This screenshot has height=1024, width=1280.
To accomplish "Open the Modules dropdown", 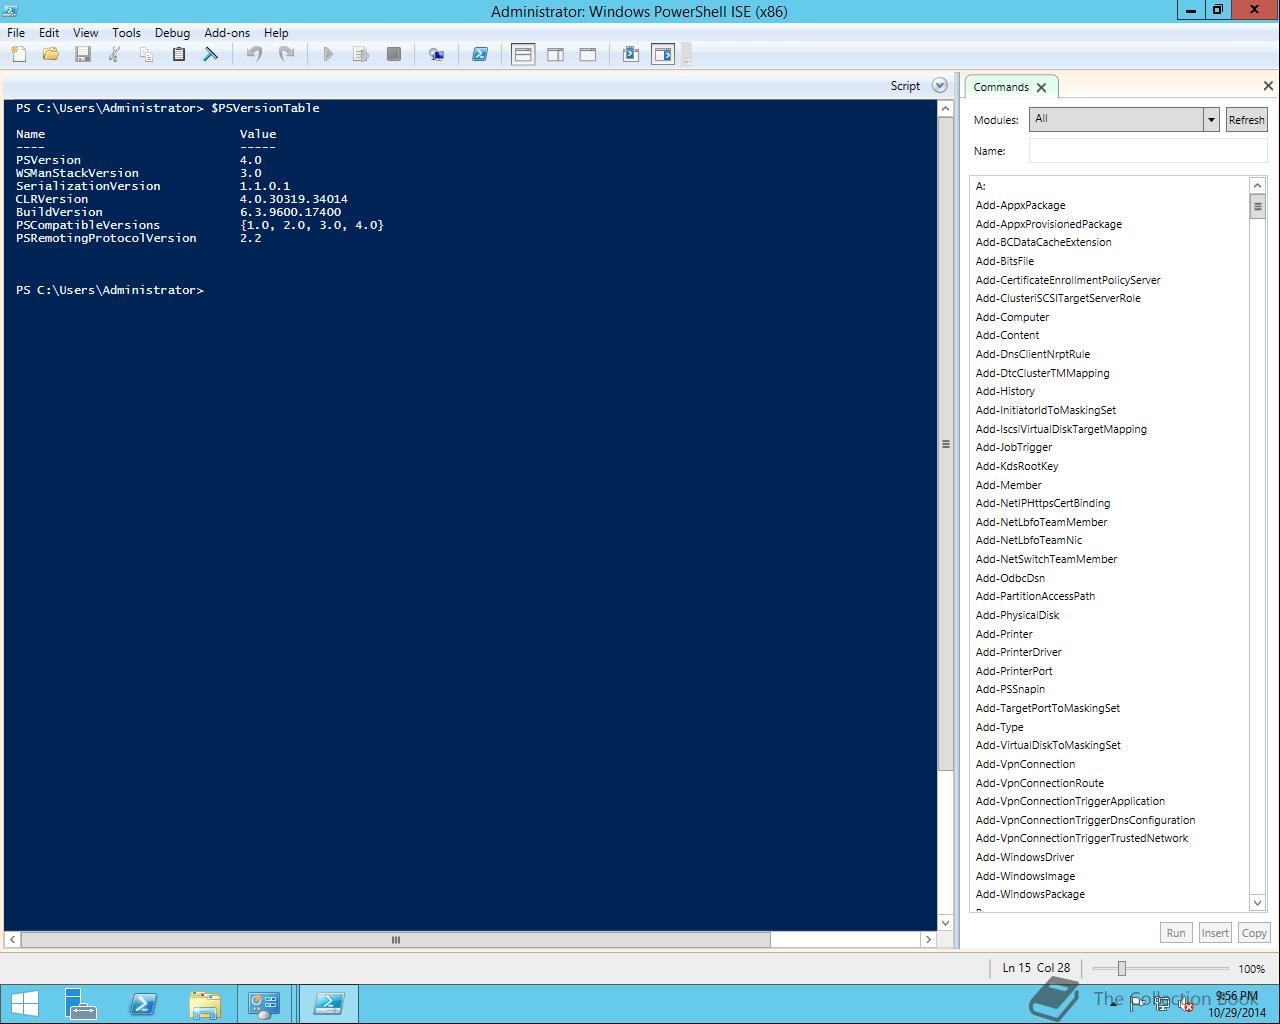I will click(x=1124, y=119).
